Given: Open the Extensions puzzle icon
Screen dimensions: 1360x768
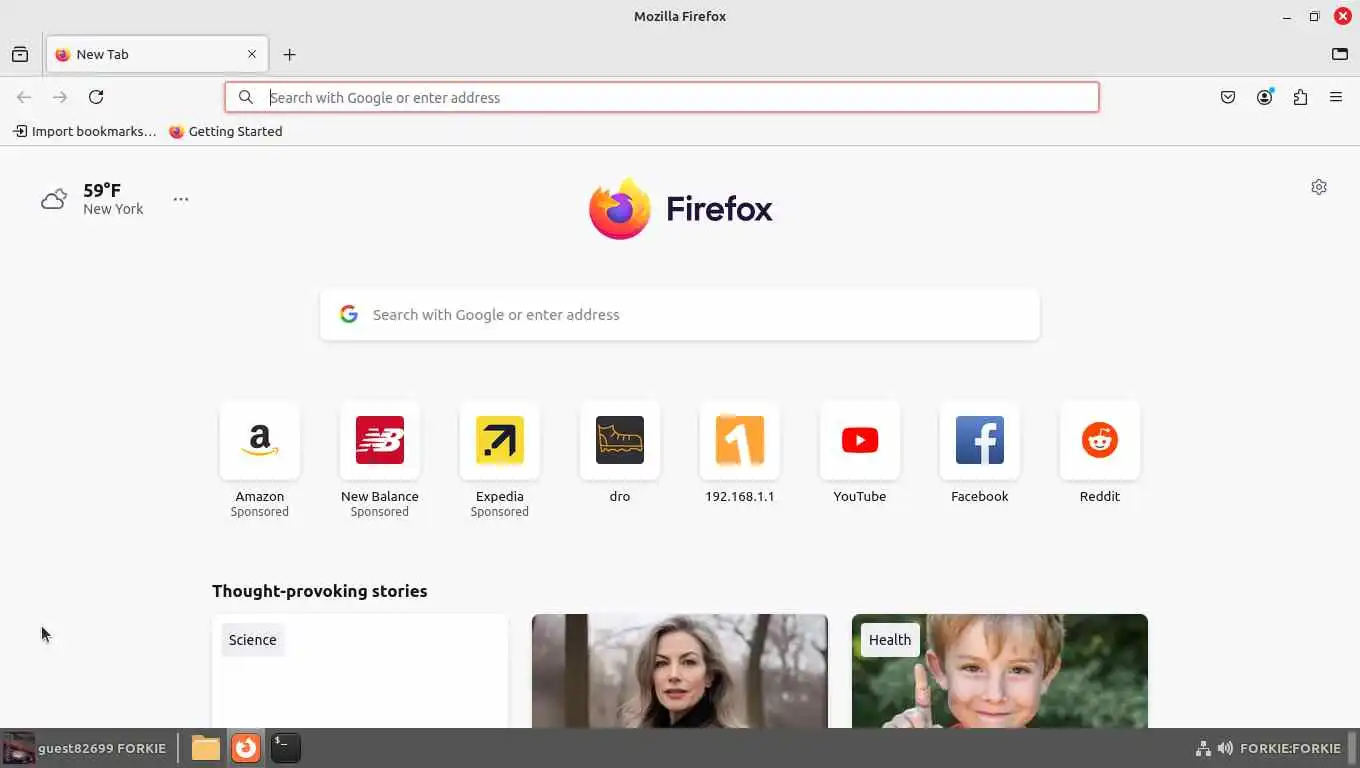Looking at the screenshot, I should pyautogui.click(x=1300, y=97).
